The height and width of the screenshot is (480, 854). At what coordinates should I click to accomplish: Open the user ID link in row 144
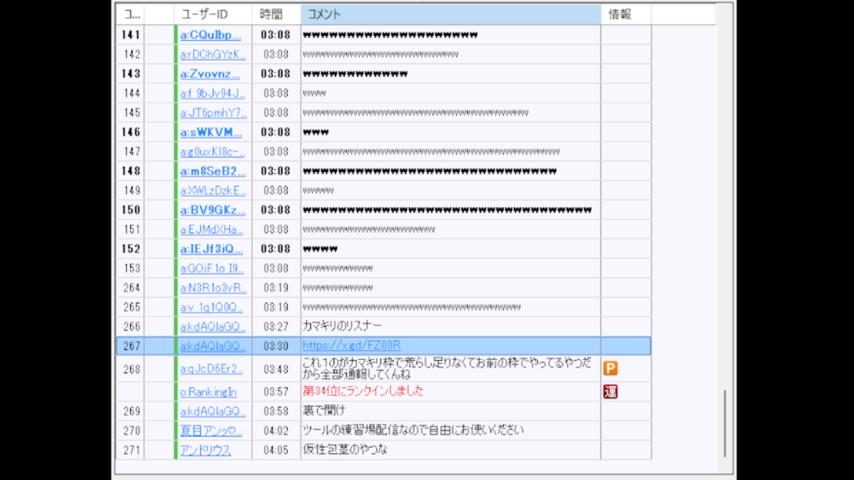pyautogui.click(x=212, y=93)
